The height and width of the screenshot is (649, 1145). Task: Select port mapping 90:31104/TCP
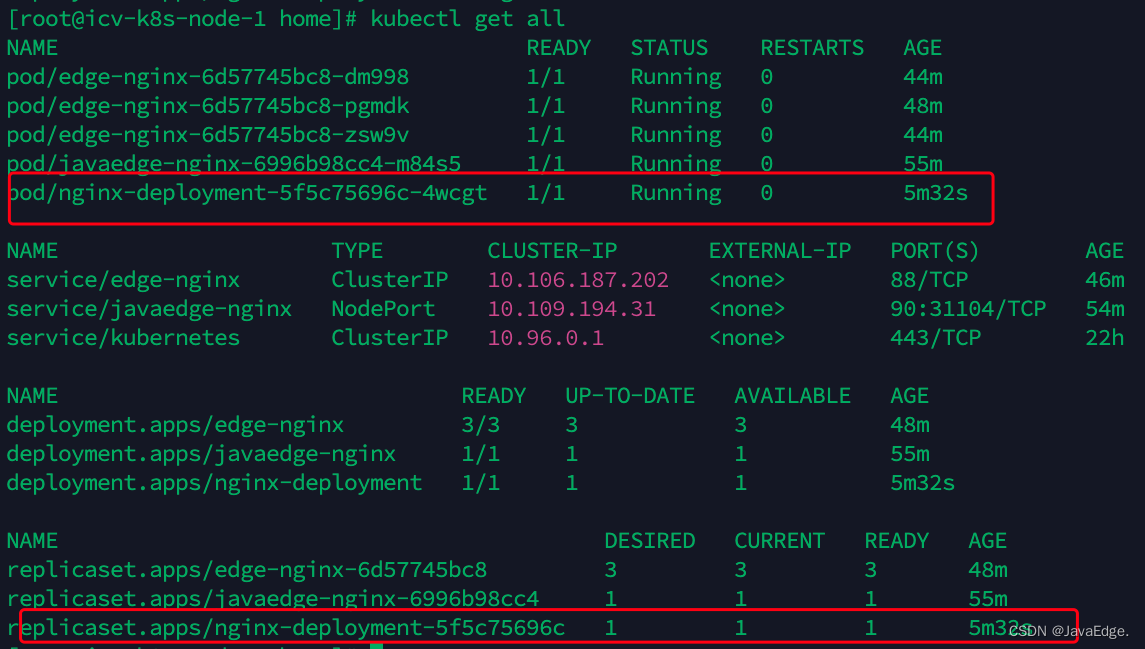[x=969, y=308]
